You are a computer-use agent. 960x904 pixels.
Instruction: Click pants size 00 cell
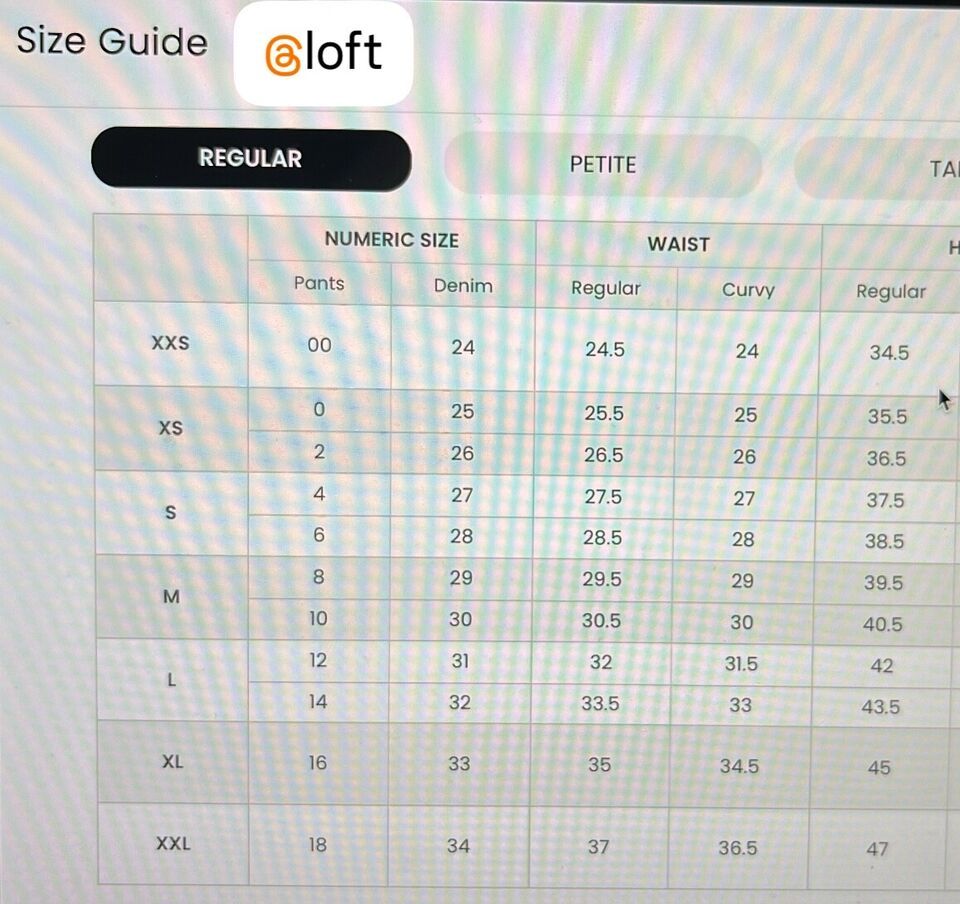pyautogui.click(x=319, y=345)
